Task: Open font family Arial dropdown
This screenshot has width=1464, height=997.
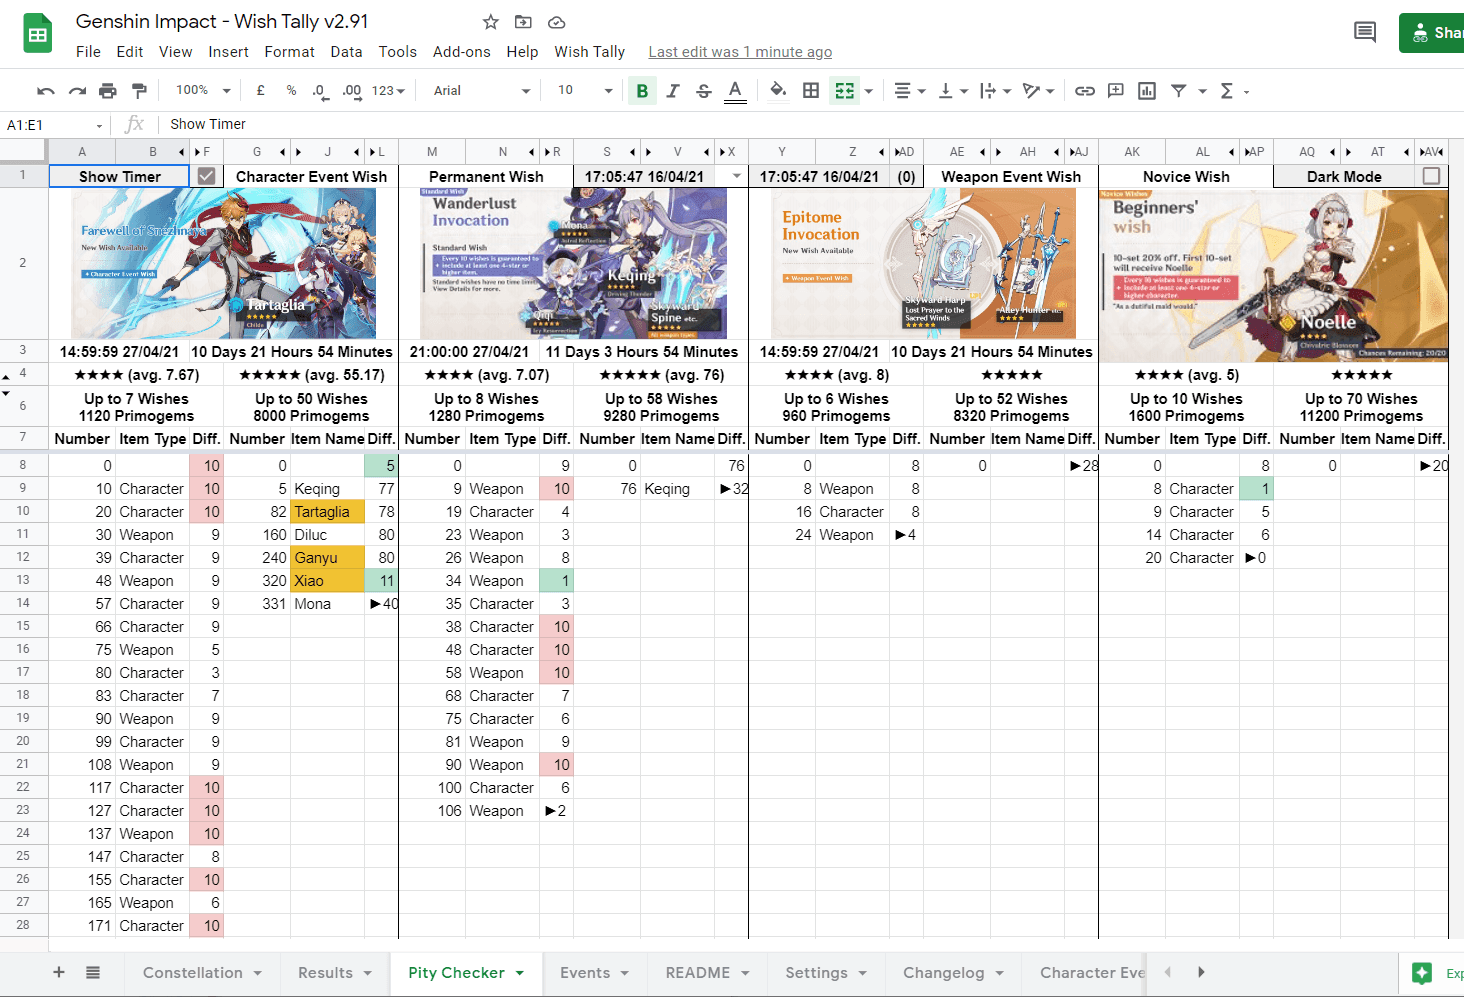Action: (x=481, y=90)
